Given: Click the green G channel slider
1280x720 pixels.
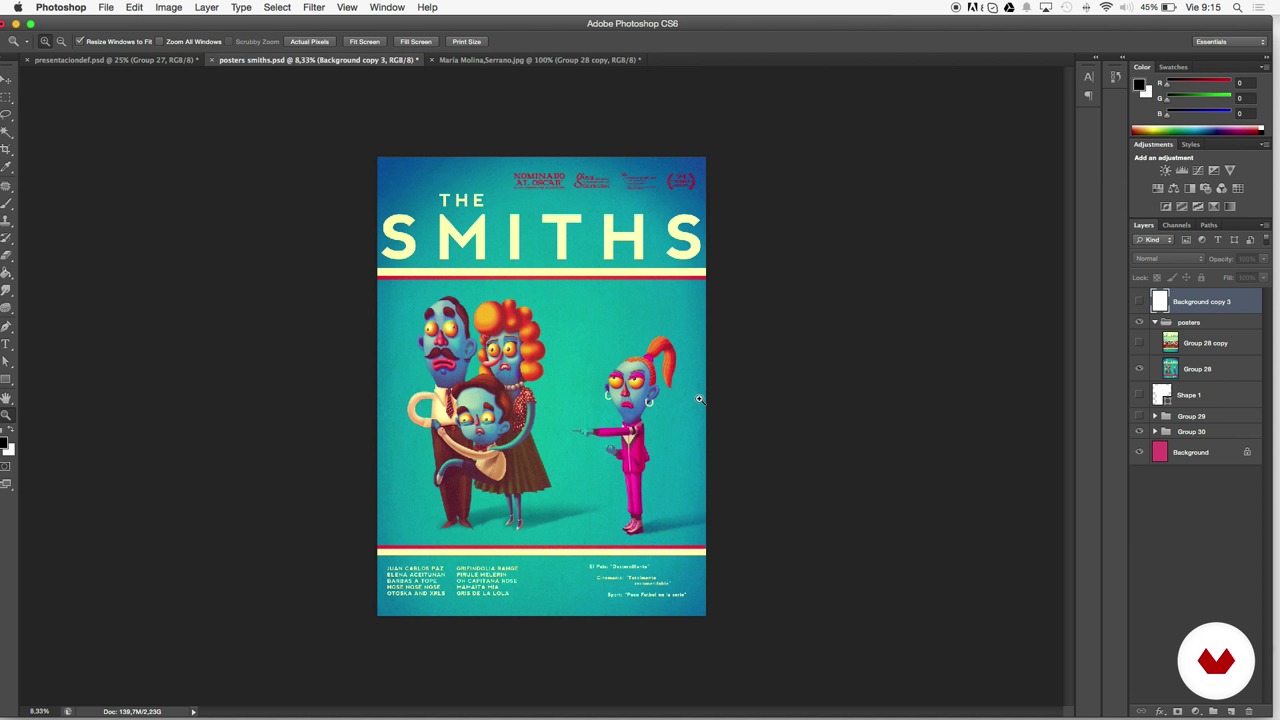Looking at the screenshot, I should [x=1199, y=98].
